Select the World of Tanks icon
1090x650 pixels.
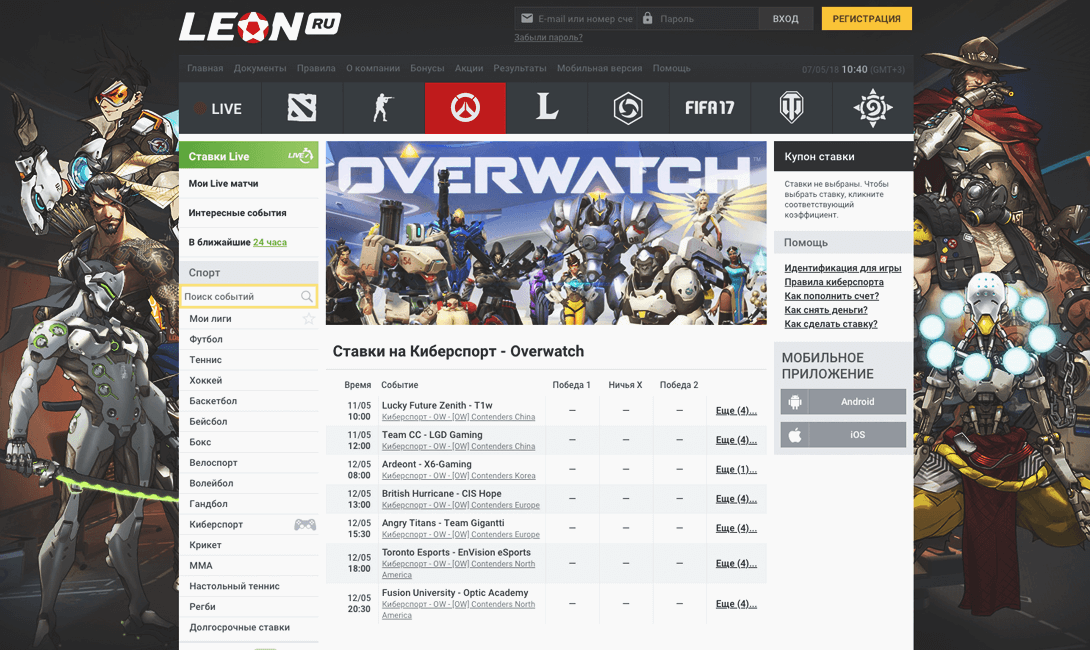pos(792,108)
